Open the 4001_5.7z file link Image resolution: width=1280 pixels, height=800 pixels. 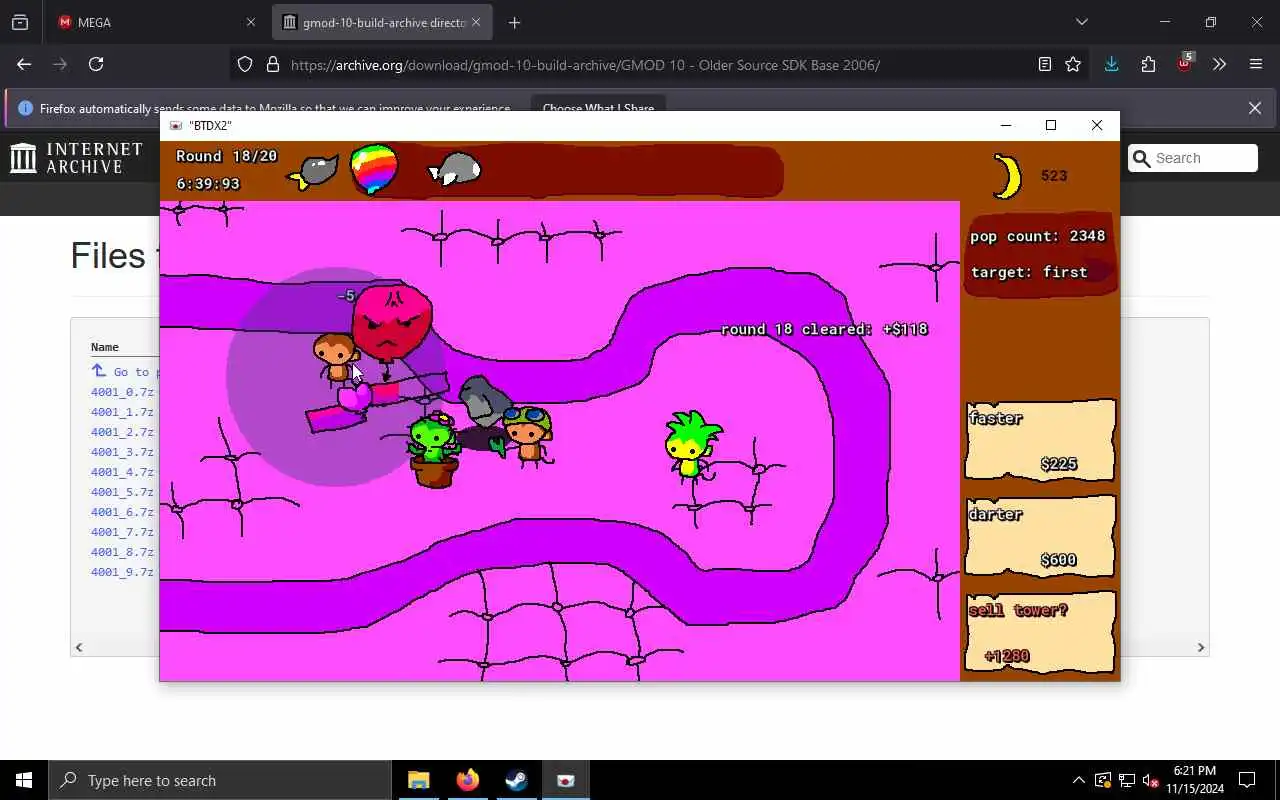click(122, 492)
